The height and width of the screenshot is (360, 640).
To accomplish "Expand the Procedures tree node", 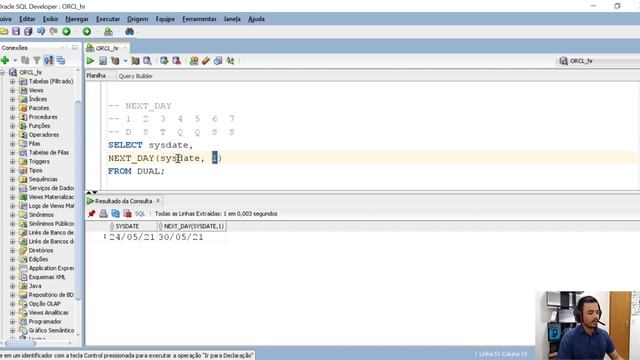I will click(x=12, y=117).
